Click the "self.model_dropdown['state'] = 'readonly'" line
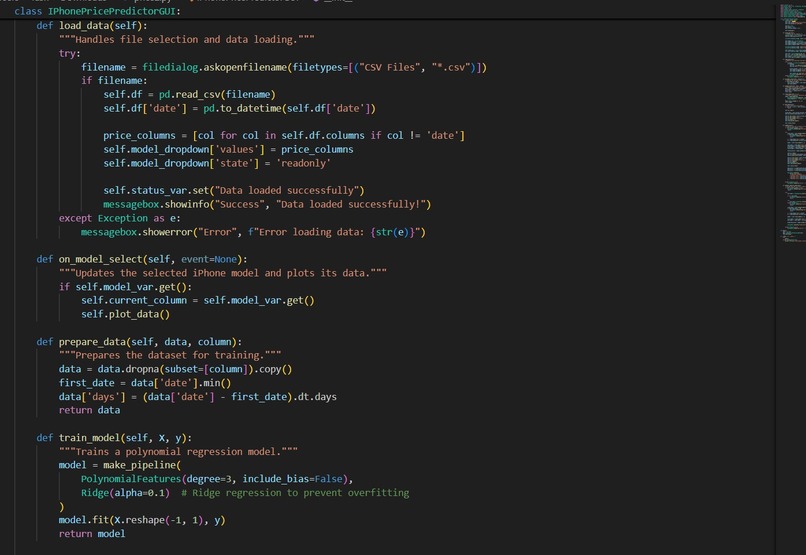 pos(217,163)
